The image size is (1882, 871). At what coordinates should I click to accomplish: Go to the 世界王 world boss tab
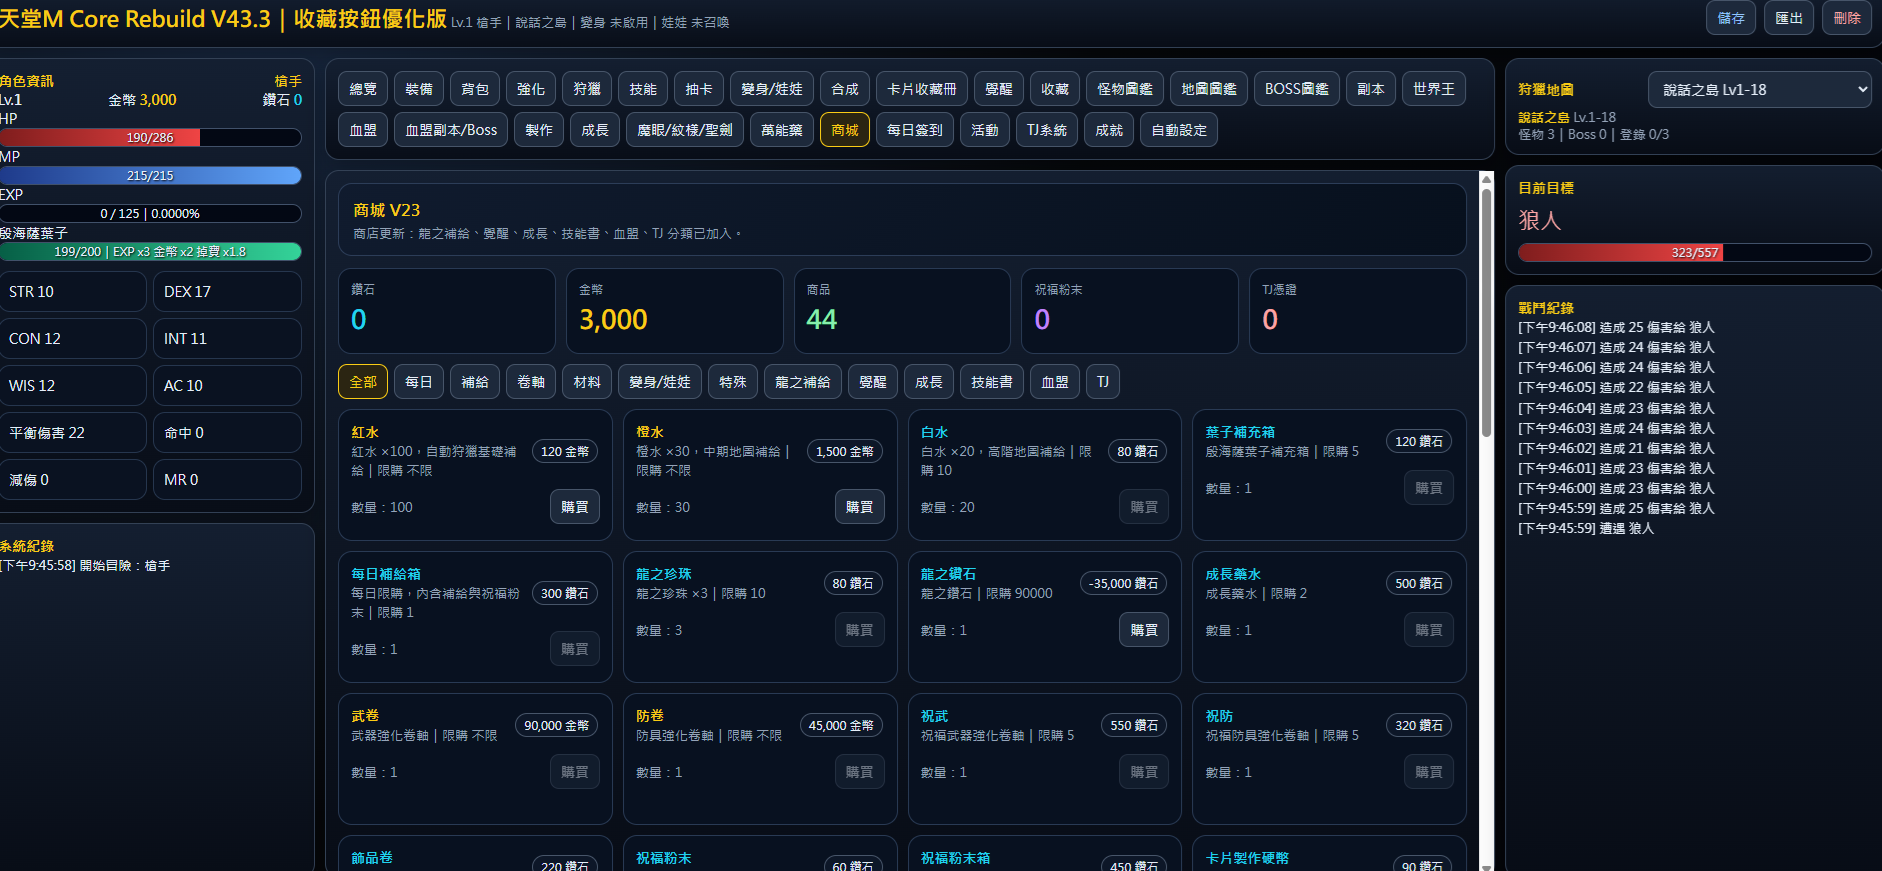[x=1434, y=89]
